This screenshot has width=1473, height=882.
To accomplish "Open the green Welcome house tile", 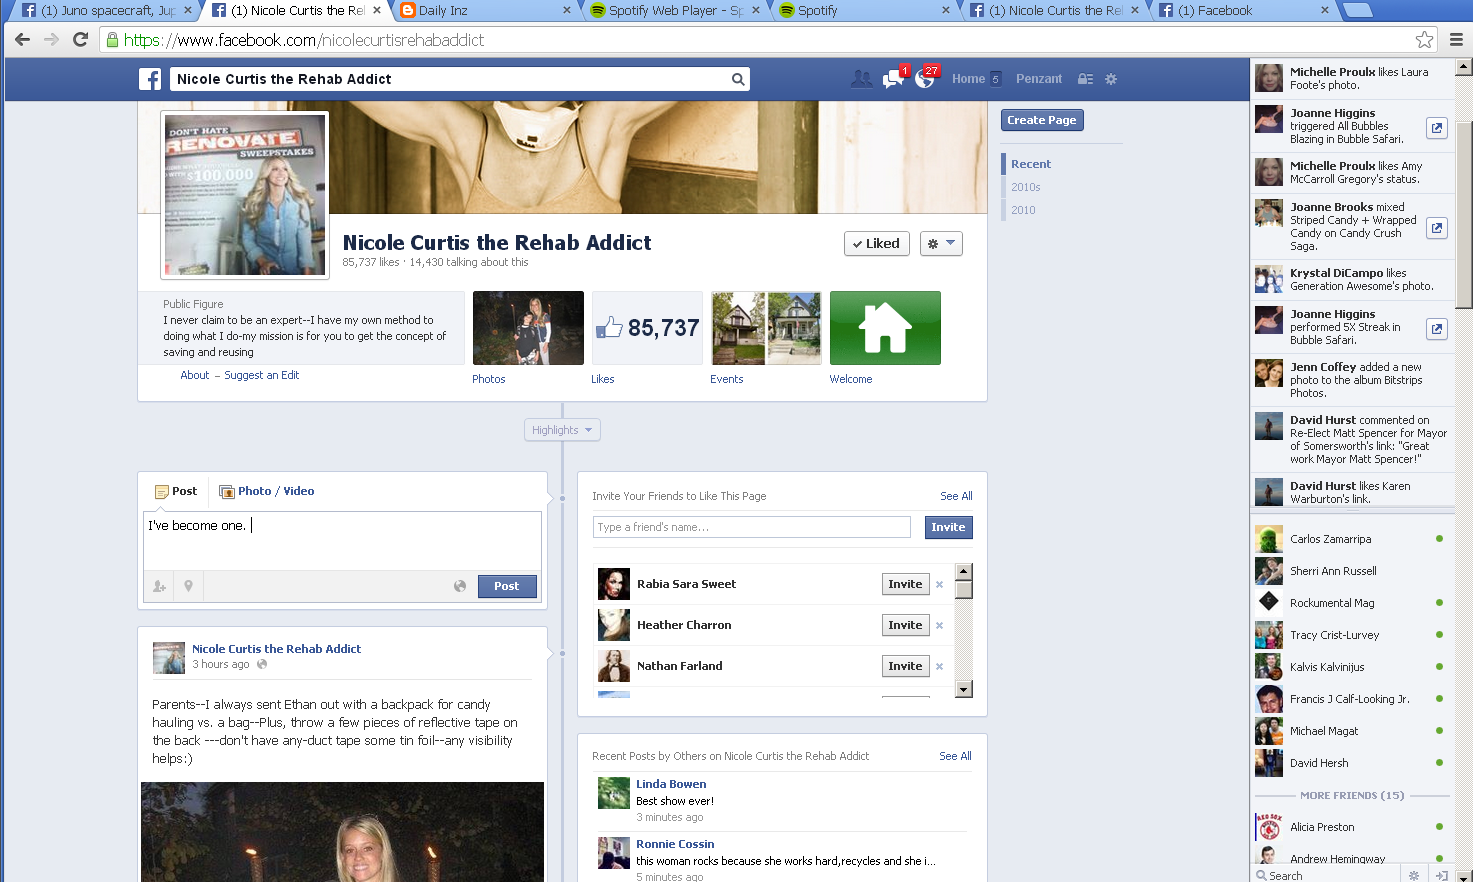I will coord(885,328).
